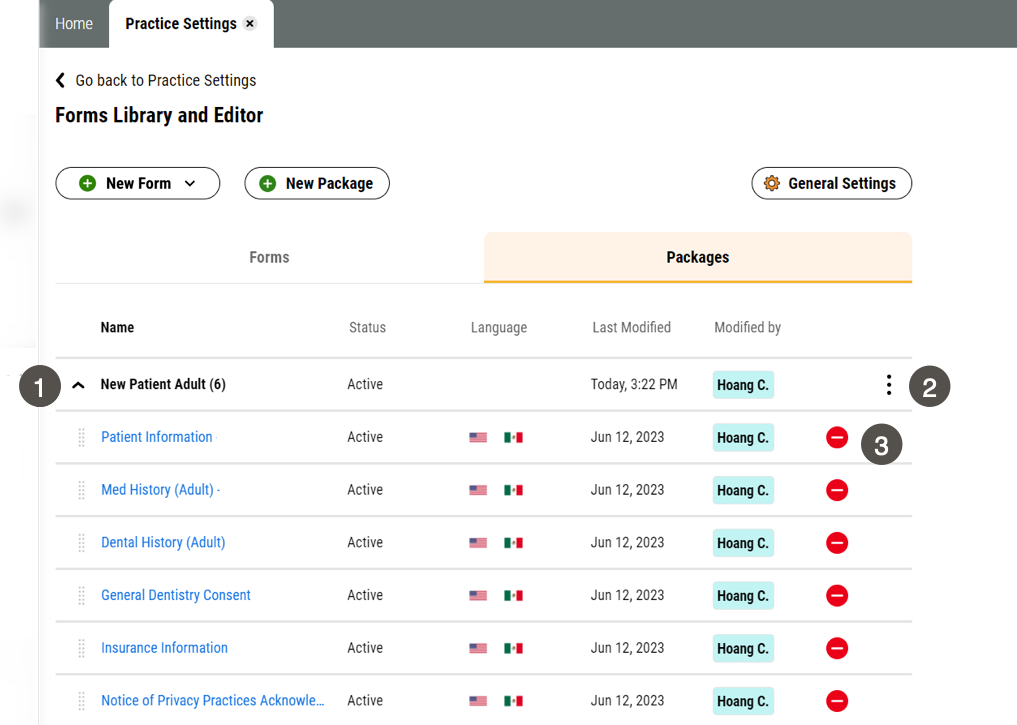The width and height of the screenshot is (1017, 725).
Task: Remove Notice of Privacy Practices form
Action: pos(837,700)
